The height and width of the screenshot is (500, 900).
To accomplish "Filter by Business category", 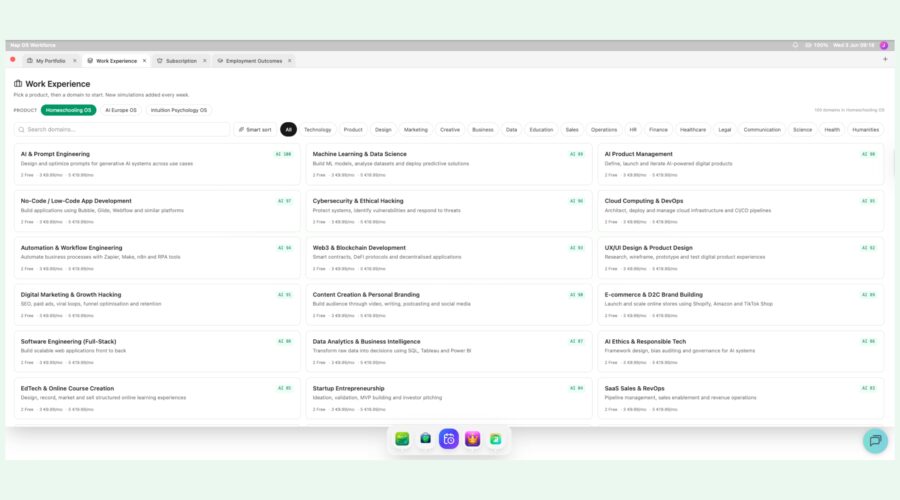I will (x=483, y=130).
